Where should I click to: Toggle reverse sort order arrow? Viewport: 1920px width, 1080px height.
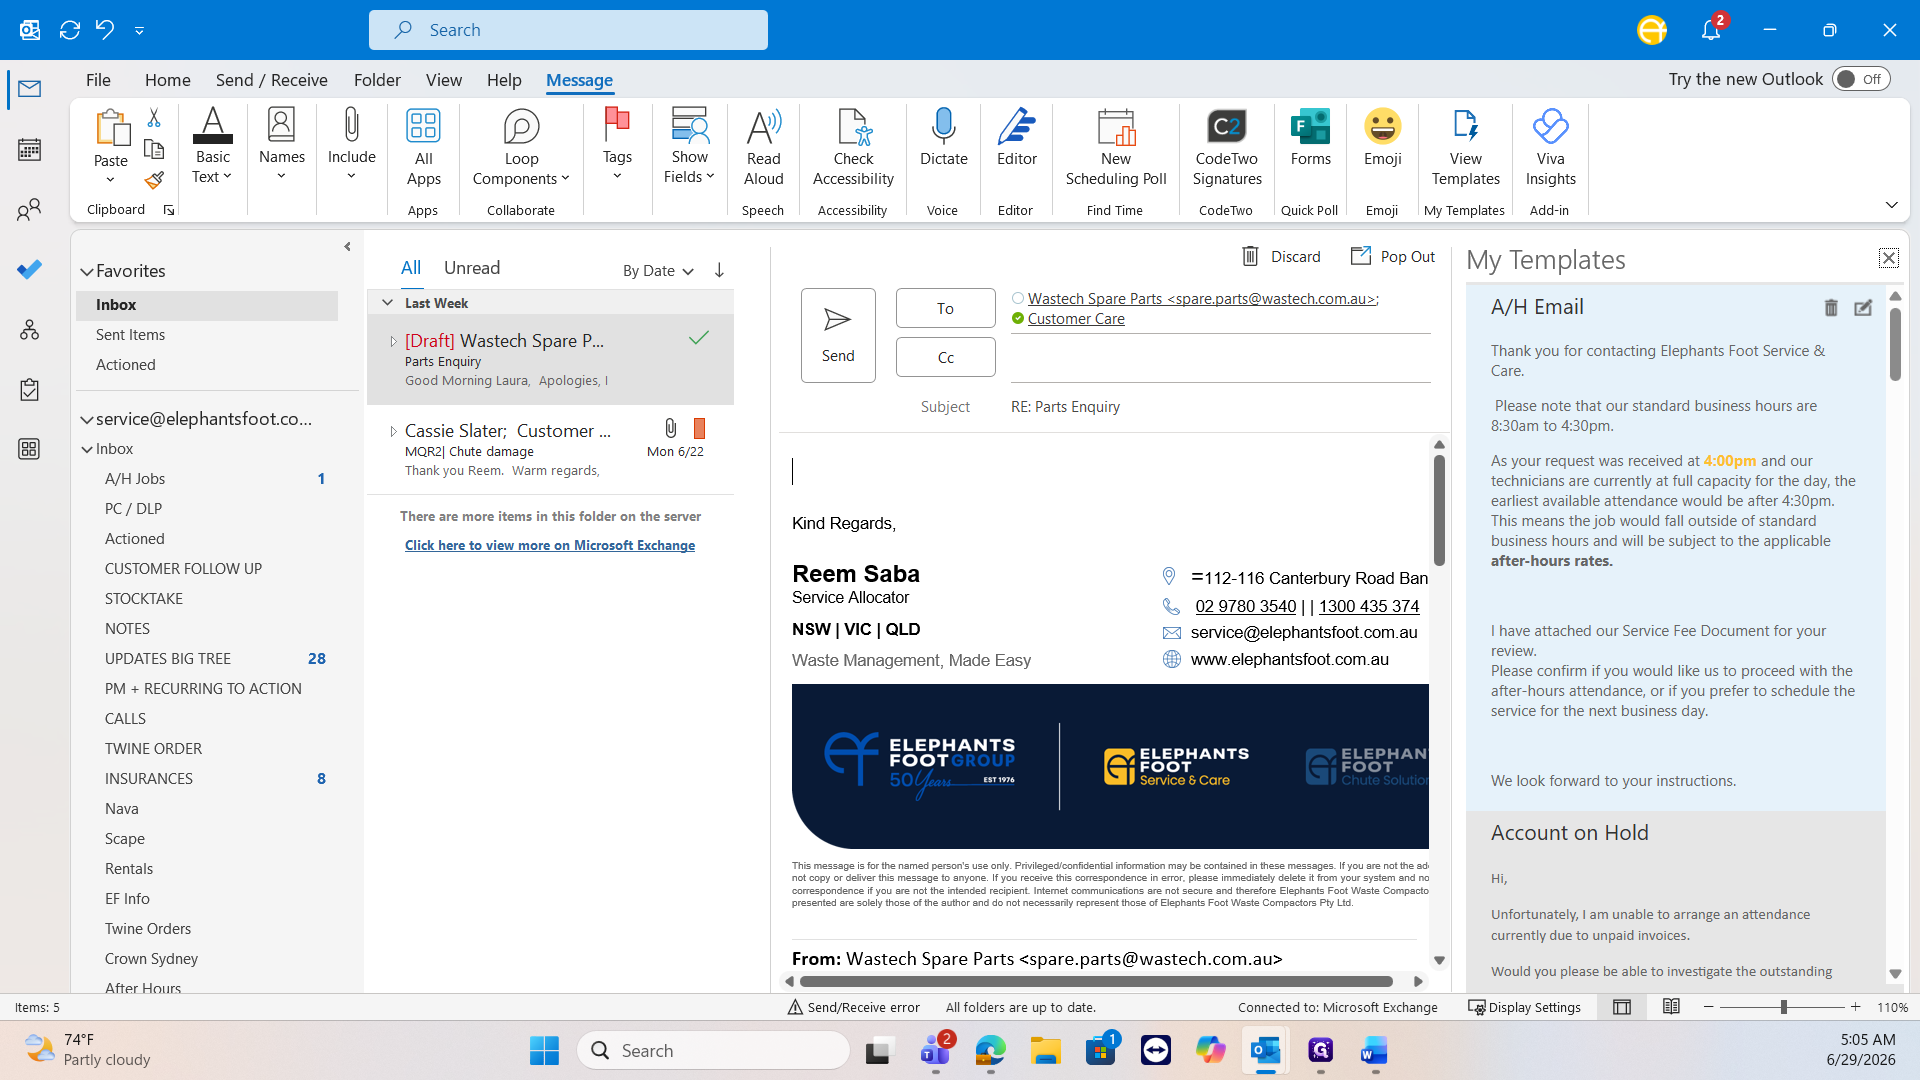point(719,271)
